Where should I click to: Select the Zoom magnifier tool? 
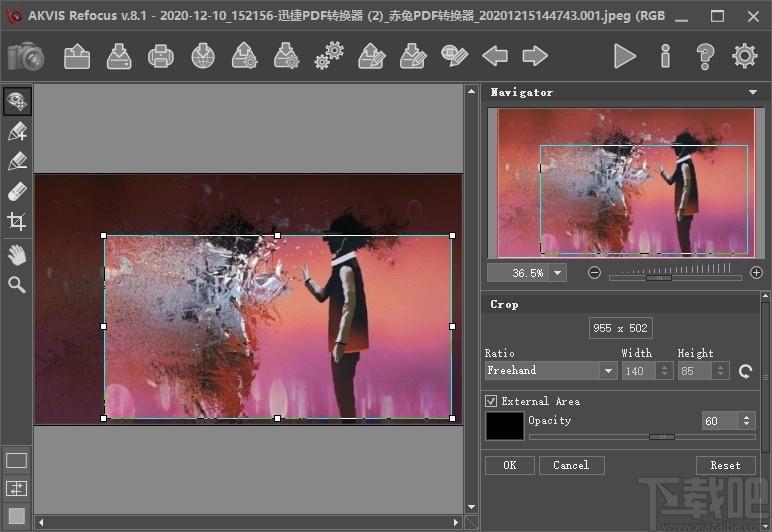[17, 285]
